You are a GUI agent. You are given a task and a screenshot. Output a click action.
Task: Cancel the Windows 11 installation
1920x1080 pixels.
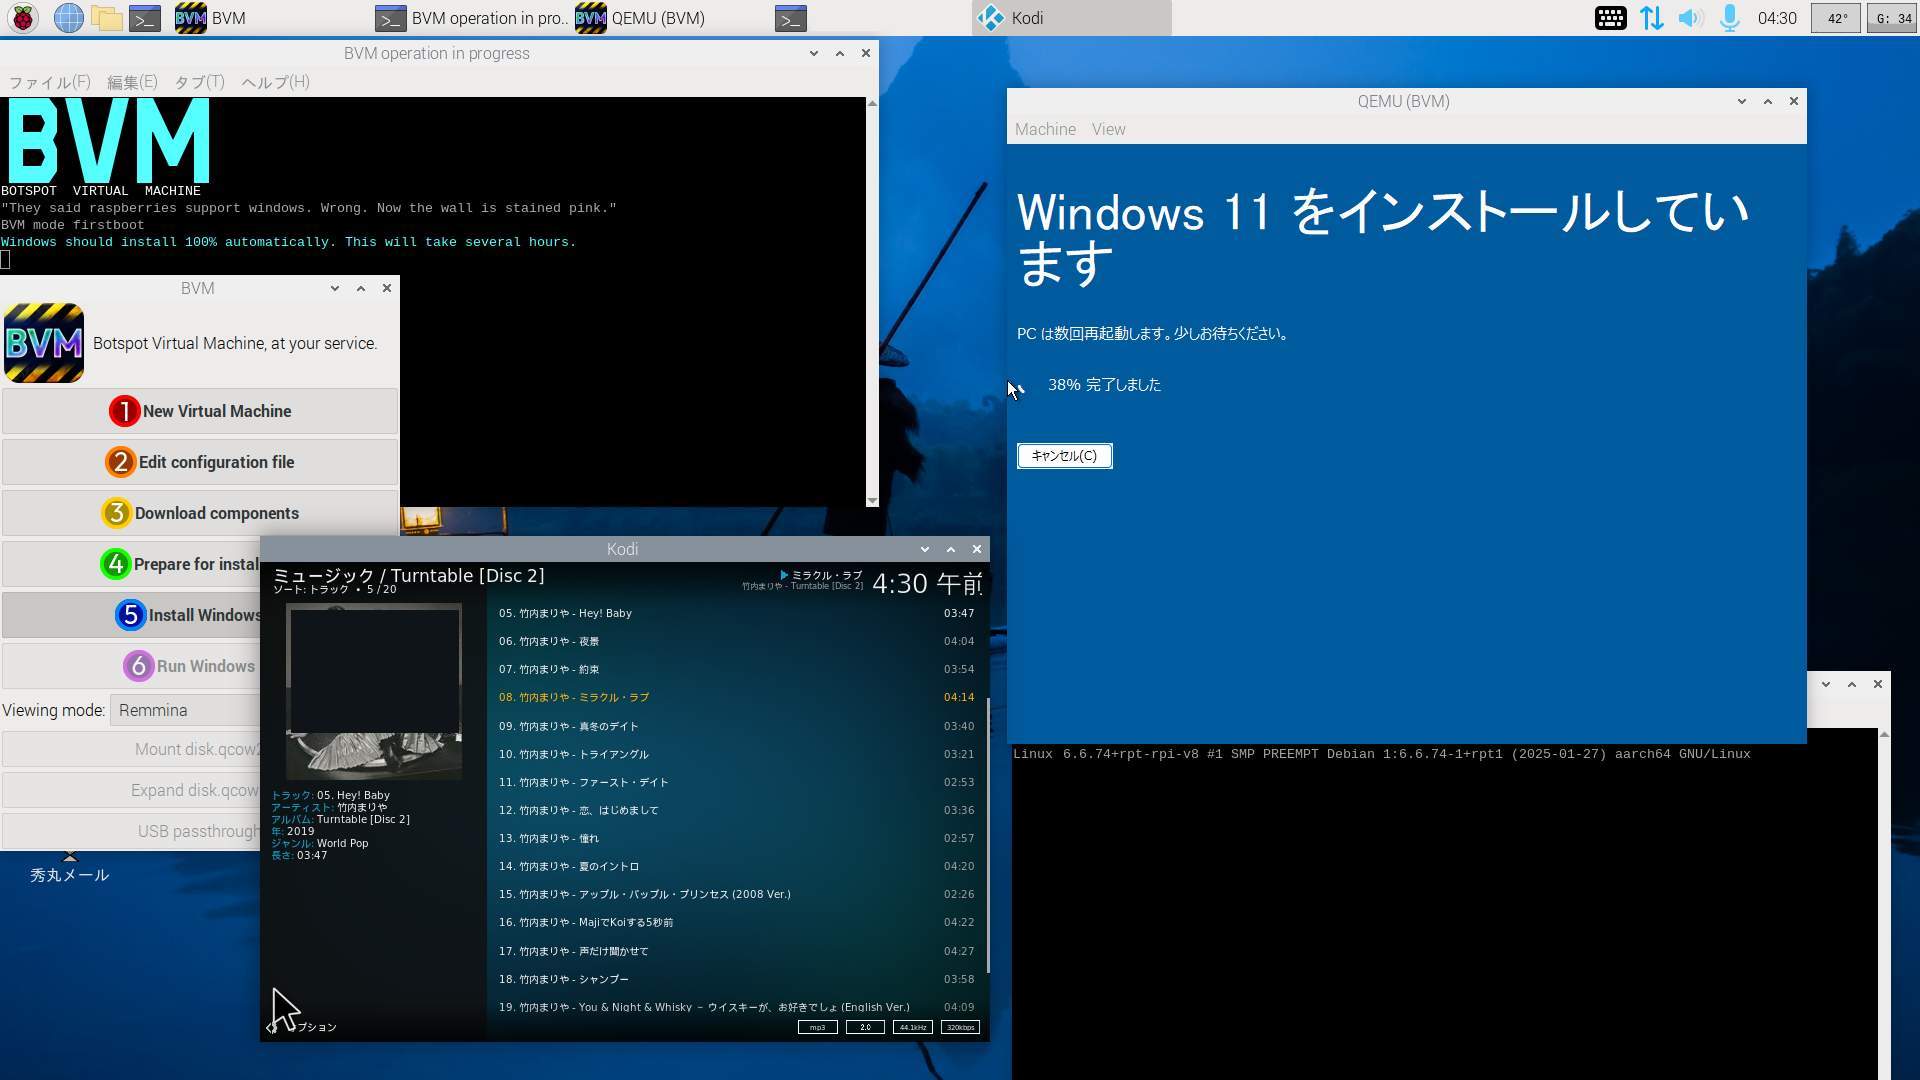tap(1064, 456)
